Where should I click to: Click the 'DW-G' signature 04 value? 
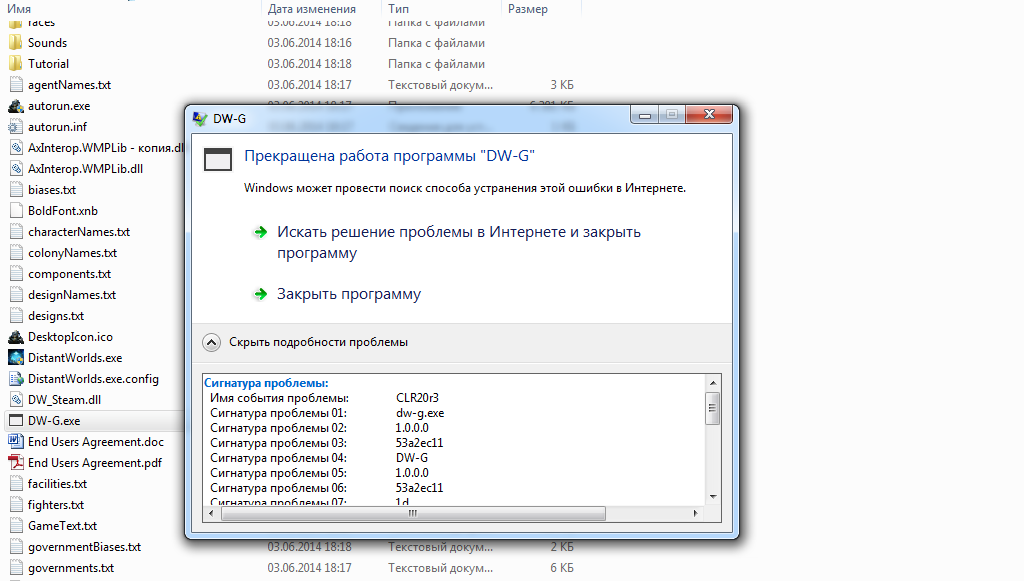click(x=412, y=458)
